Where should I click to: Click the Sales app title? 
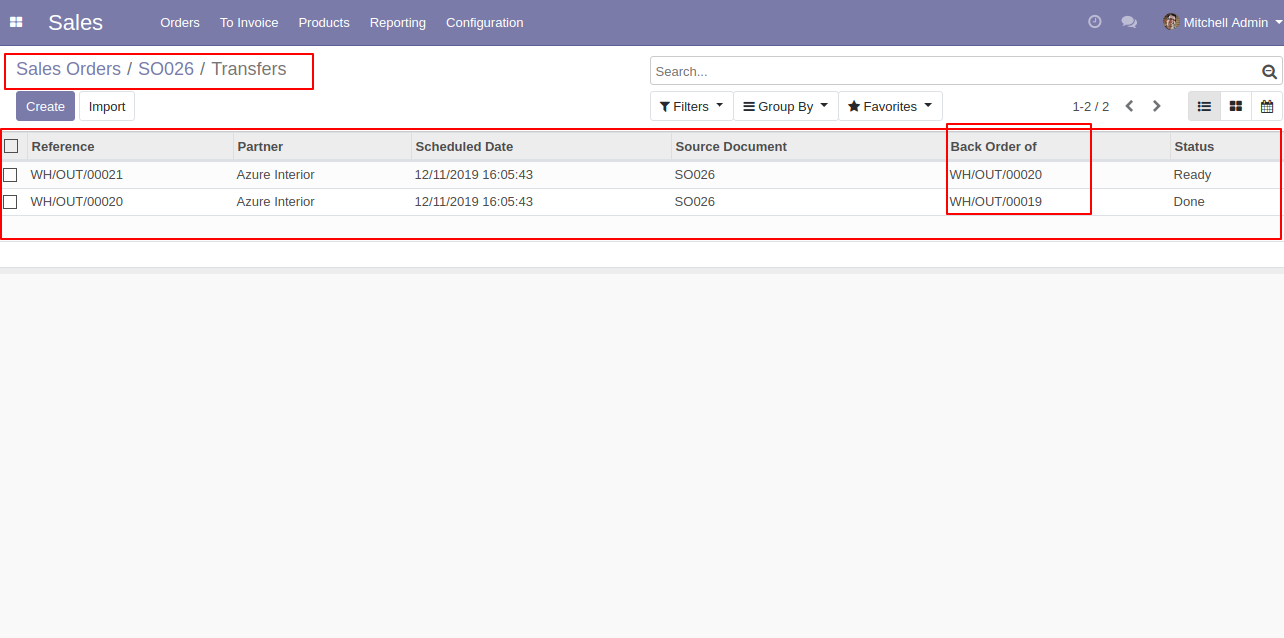[x=75, y=22]
